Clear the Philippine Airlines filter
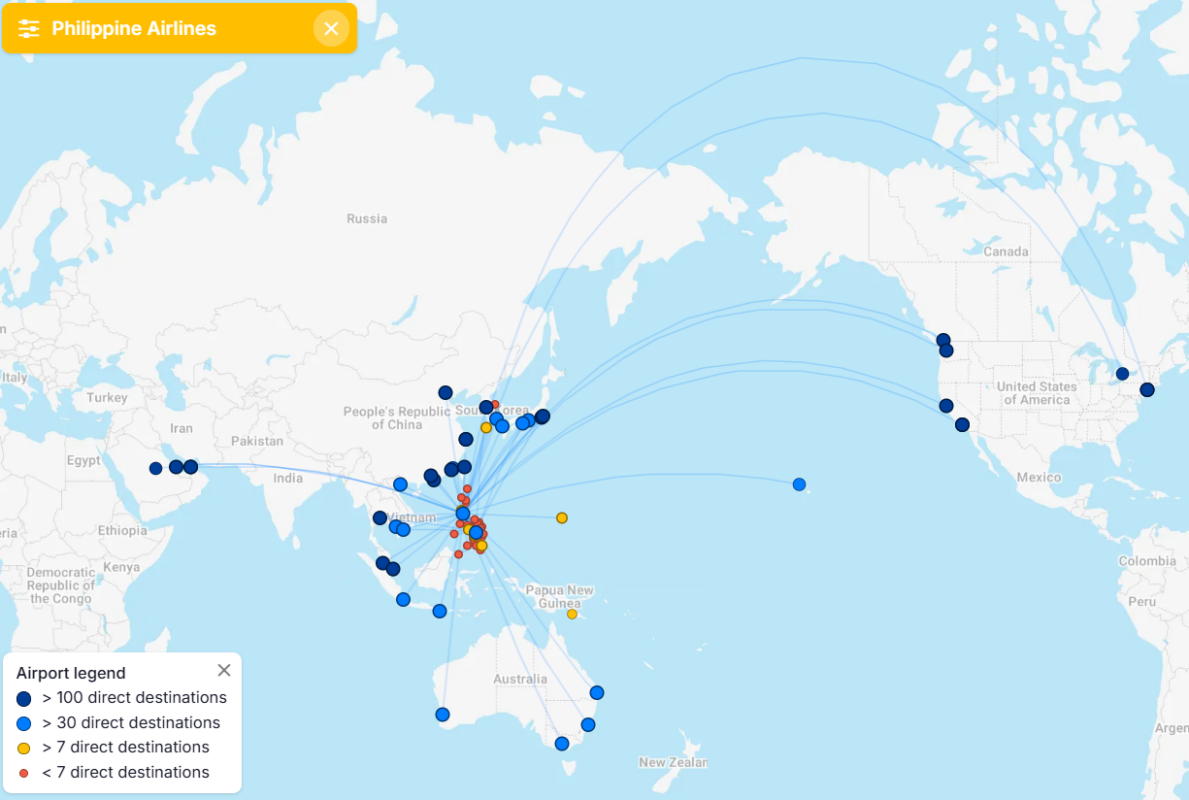 [x=331, y=29]
